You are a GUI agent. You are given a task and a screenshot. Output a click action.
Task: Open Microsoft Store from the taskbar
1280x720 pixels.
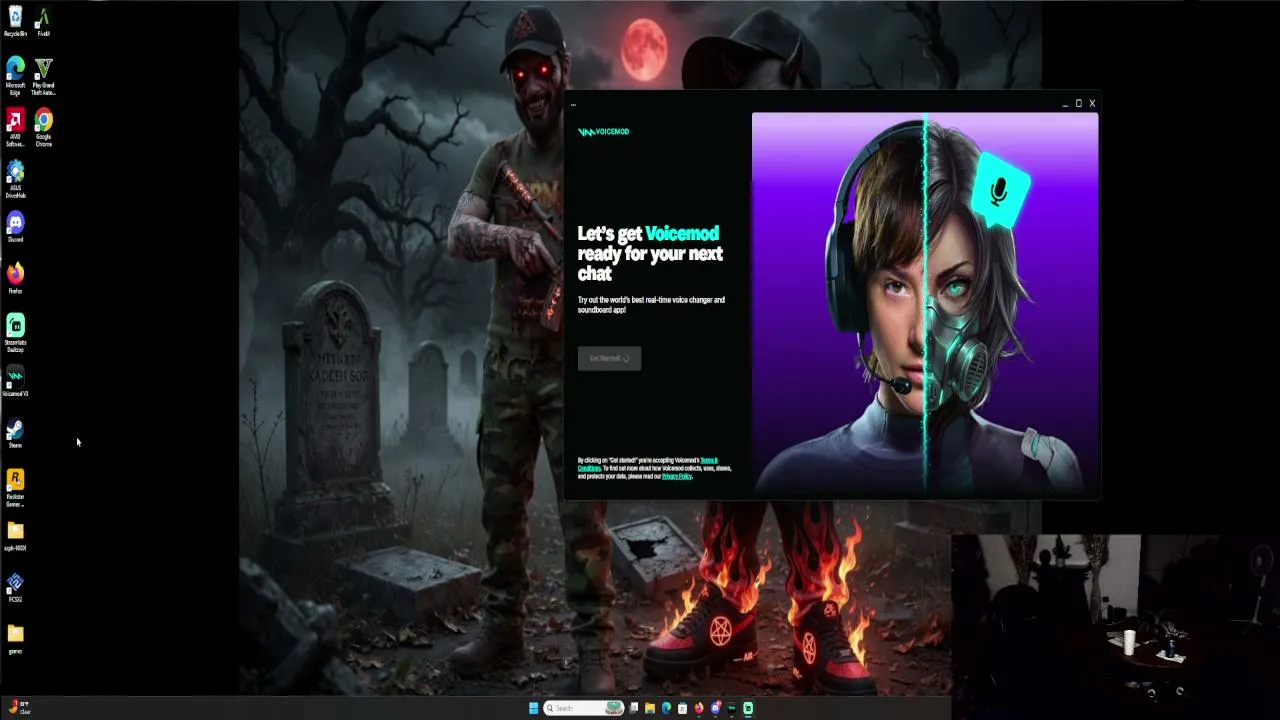(x=682, y=708)
